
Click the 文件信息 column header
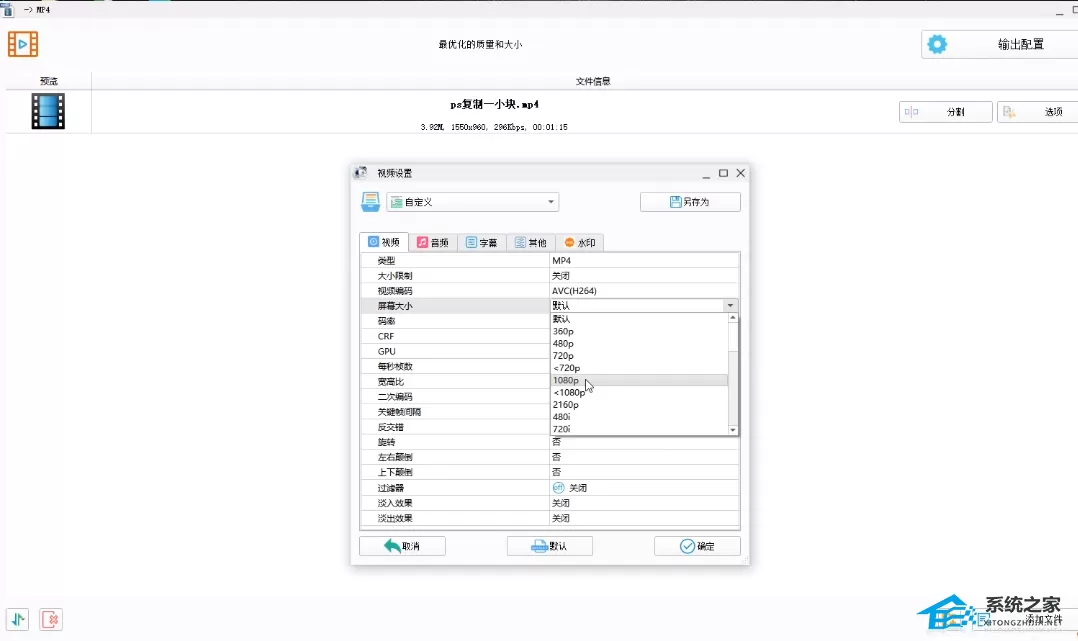pos(593,81)
